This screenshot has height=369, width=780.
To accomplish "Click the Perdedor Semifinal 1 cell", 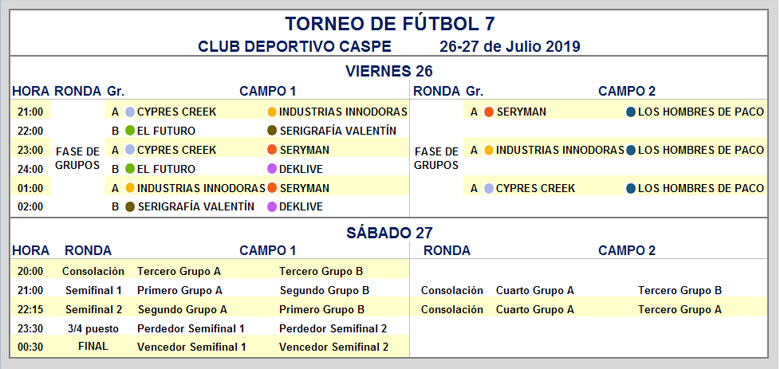I will click(191, 329).
